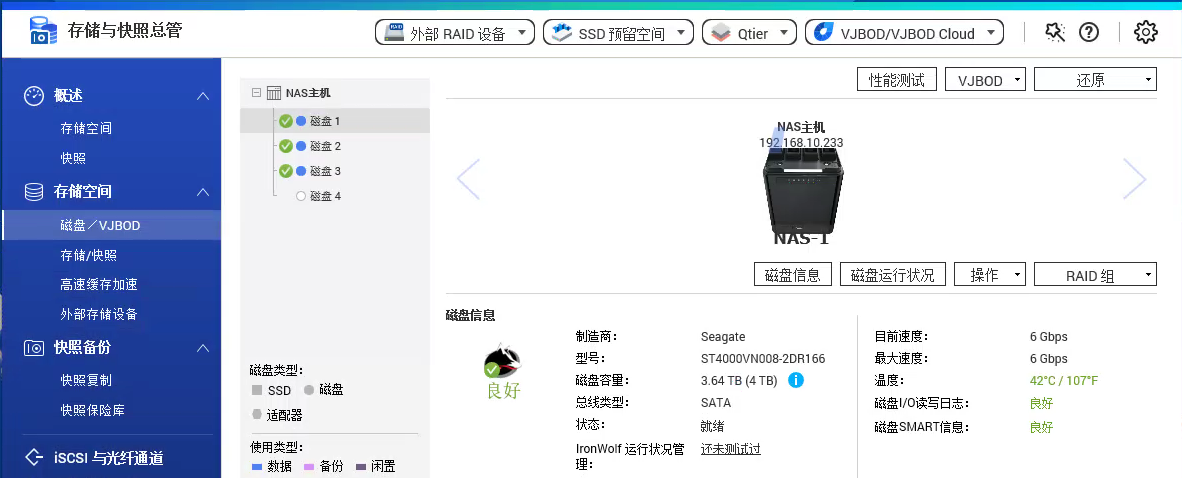Open the help question mark icon
The height and width of the screenshot is (478, 1182).
(x=1089, y=33)
